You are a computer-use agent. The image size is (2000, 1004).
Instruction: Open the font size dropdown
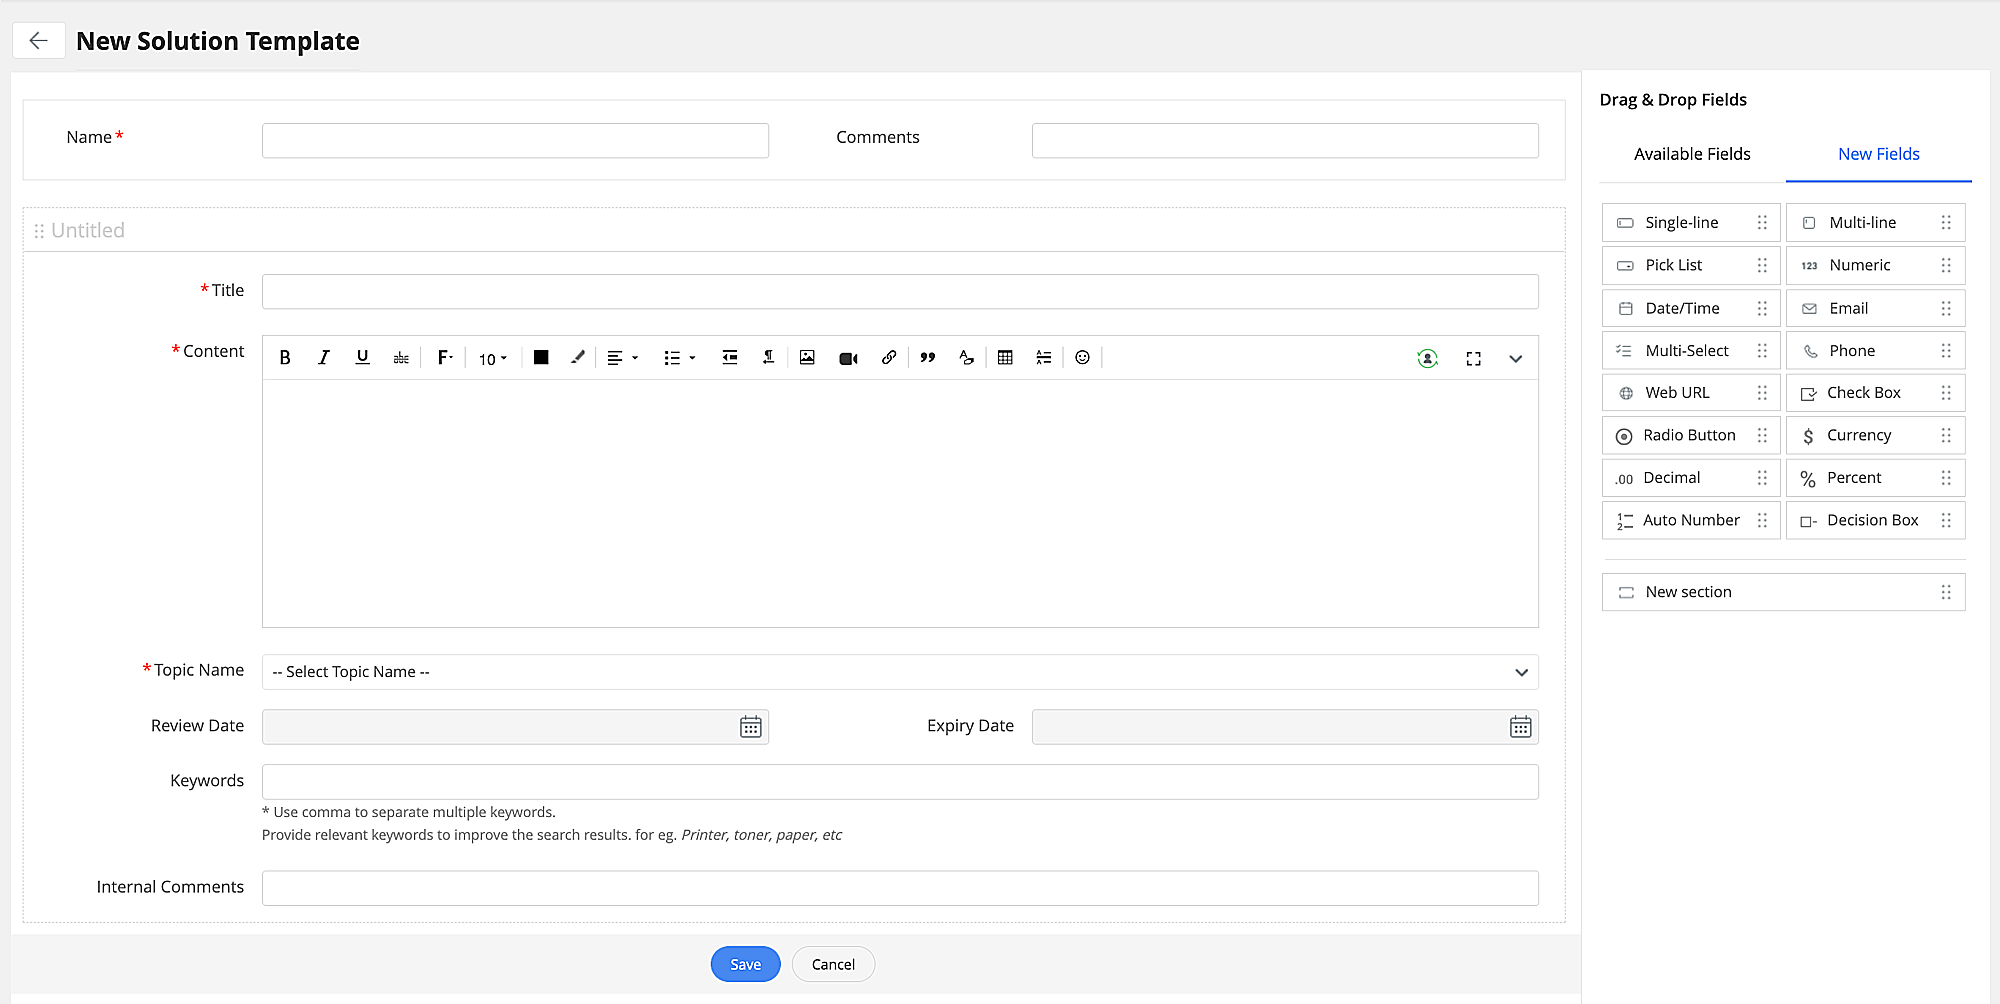(492, 359)
